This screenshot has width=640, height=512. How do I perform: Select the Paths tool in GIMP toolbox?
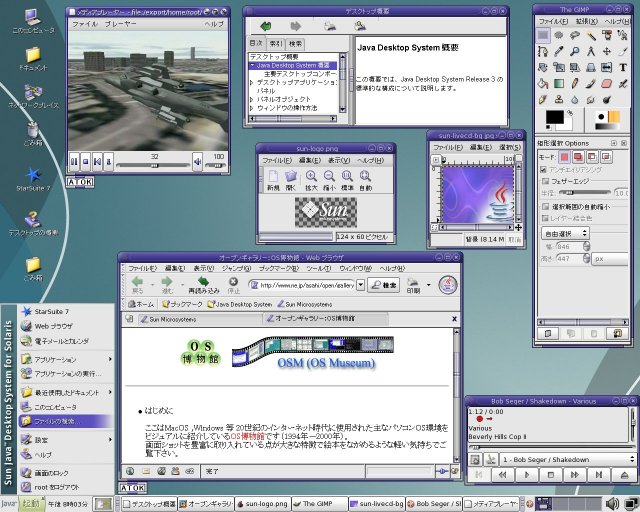tap(543, 51)
